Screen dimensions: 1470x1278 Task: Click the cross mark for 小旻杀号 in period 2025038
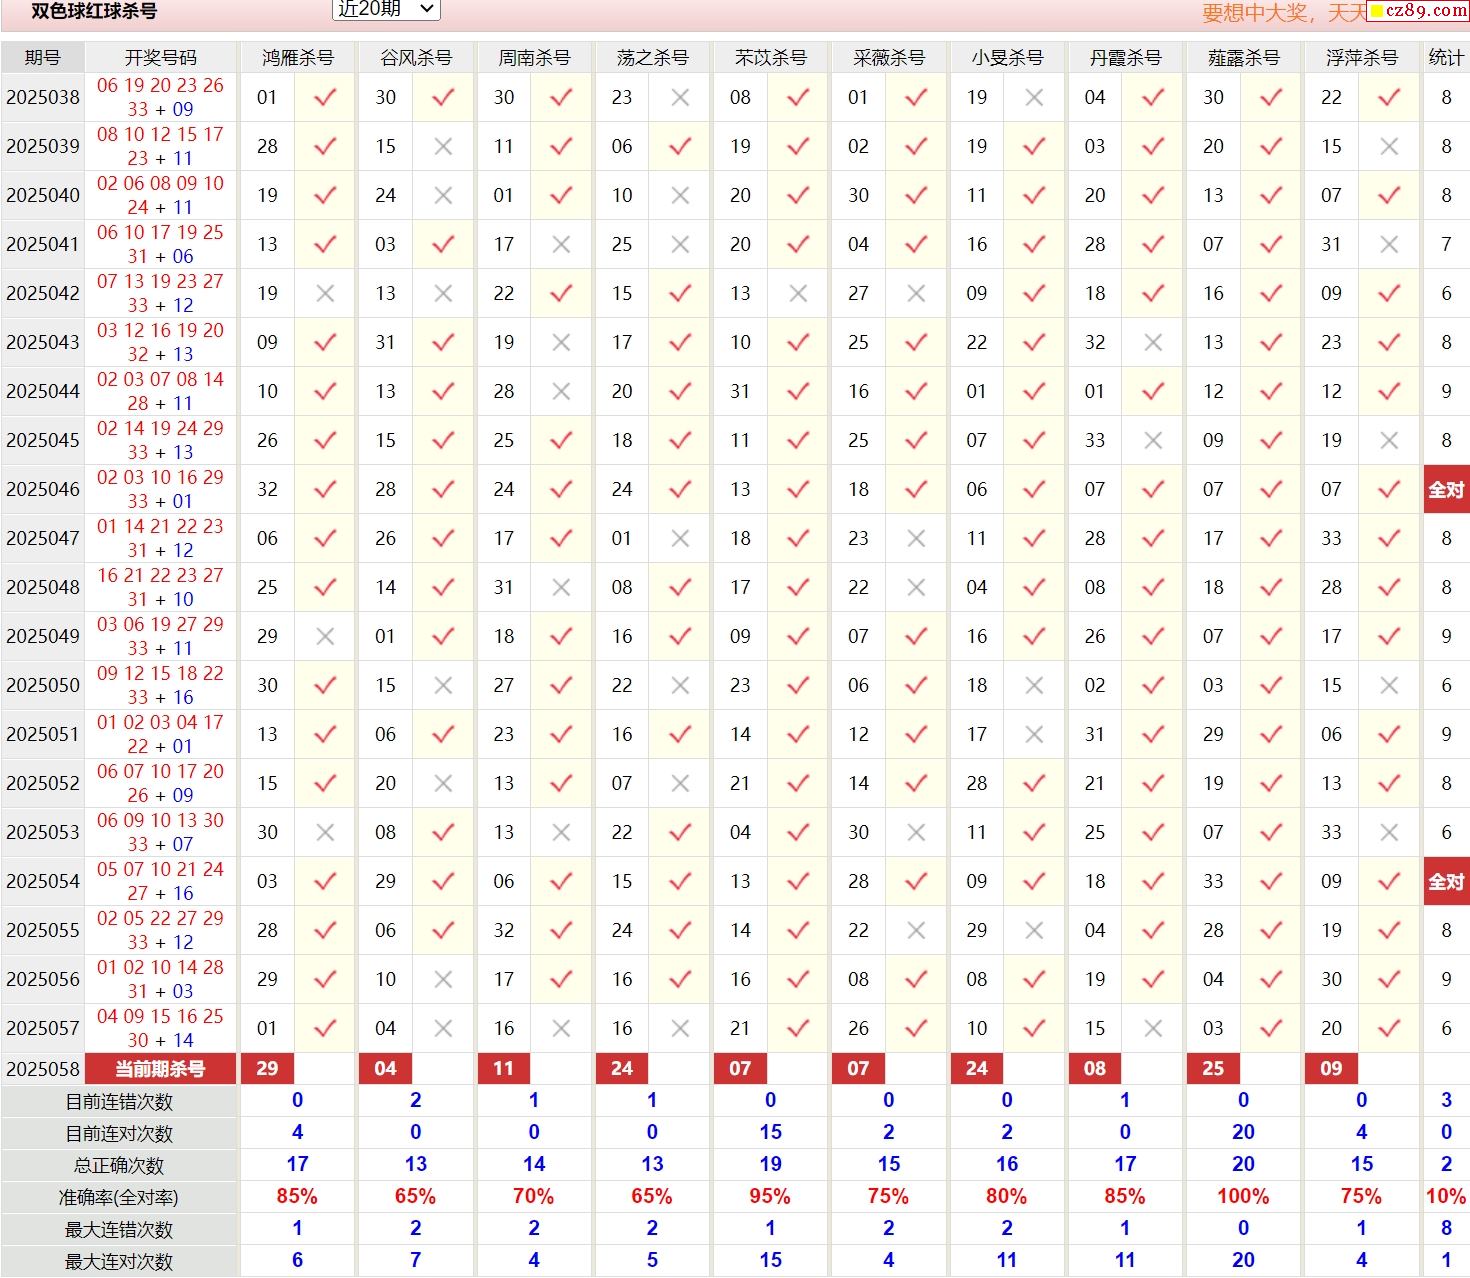pyautogui.click(x=1034, y=98)
